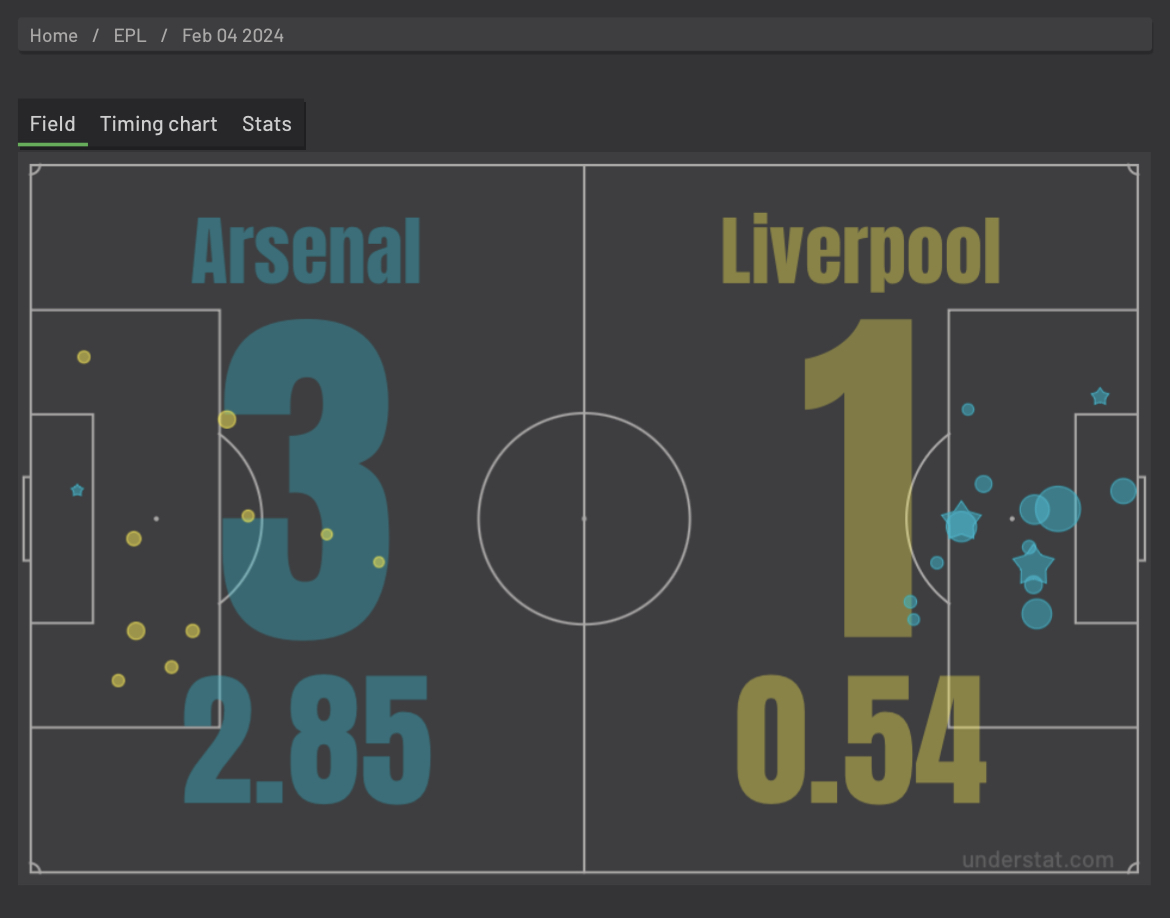Click blue shot circle on the right goal line

(1123, 491)
